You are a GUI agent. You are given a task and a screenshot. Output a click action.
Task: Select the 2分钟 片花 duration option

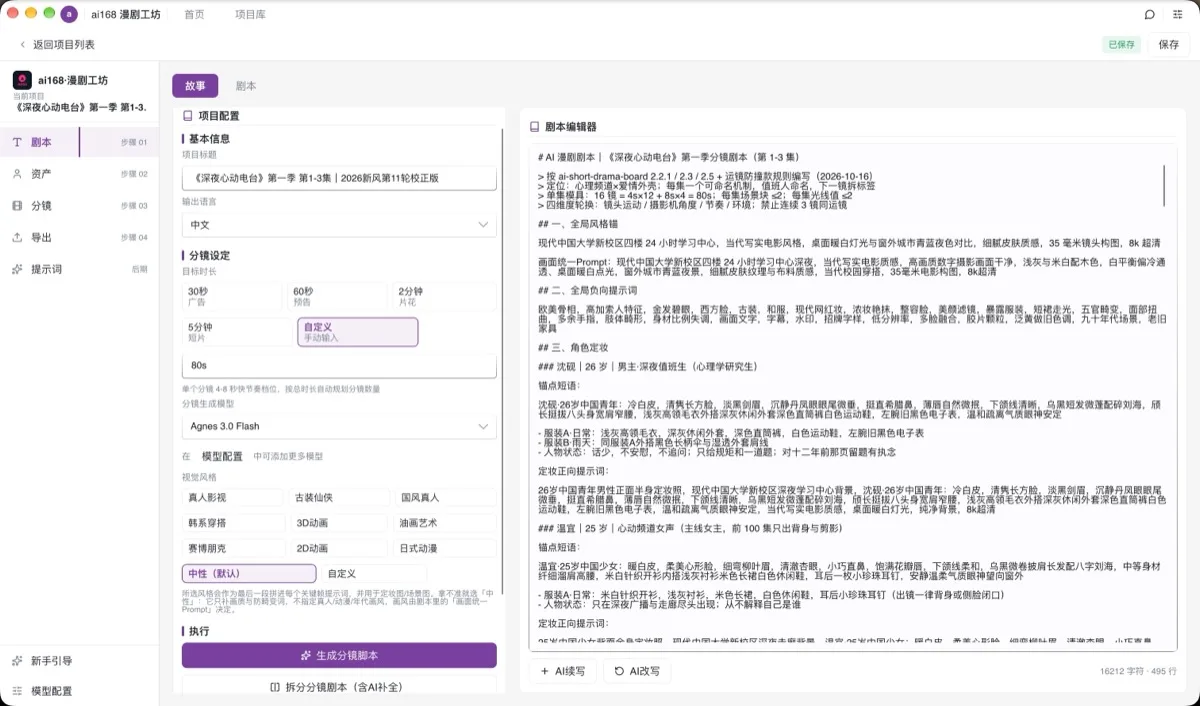[444, 297]
